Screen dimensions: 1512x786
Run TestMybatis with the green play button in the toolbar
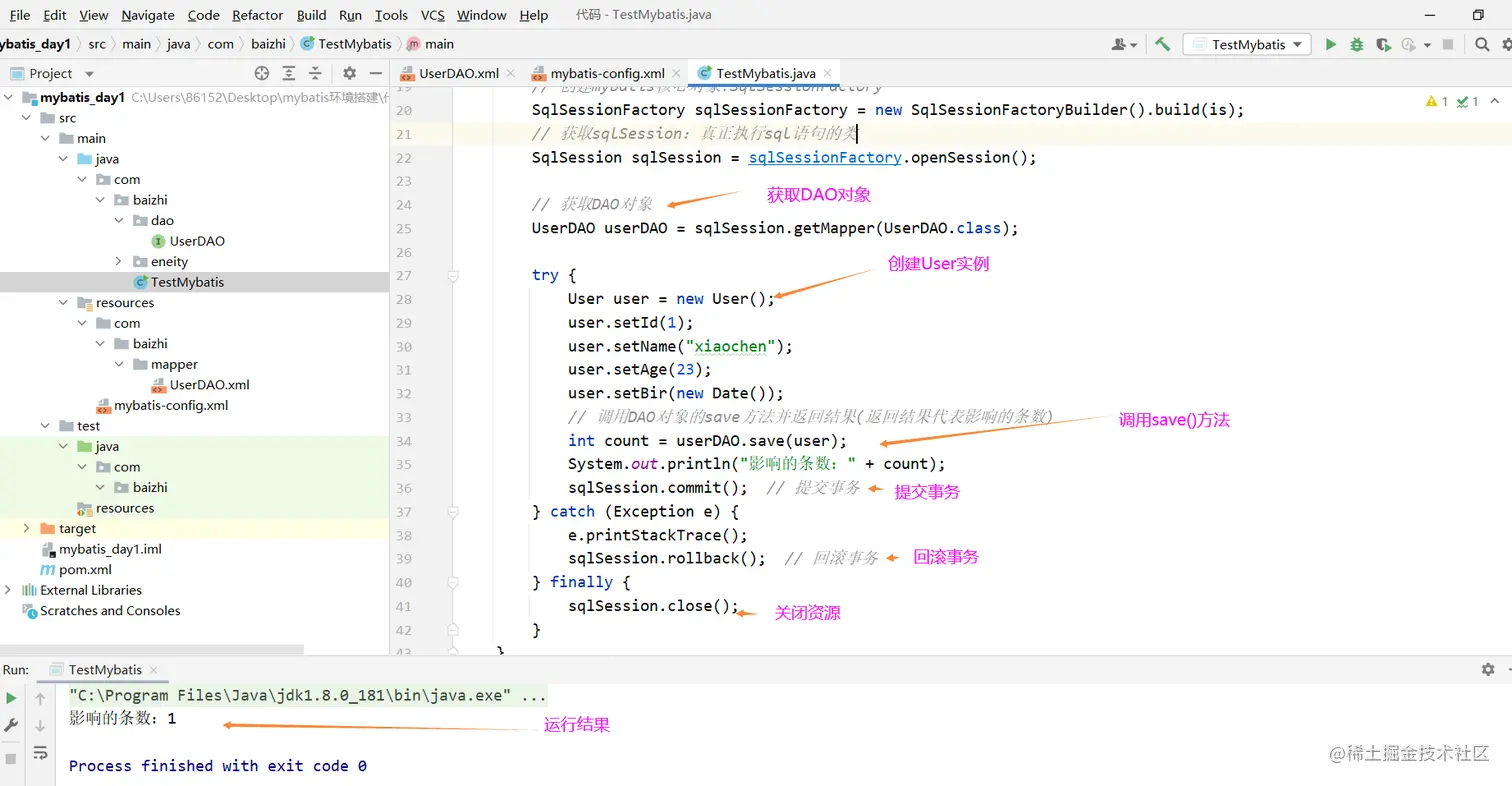click(x=1330, y=44)
